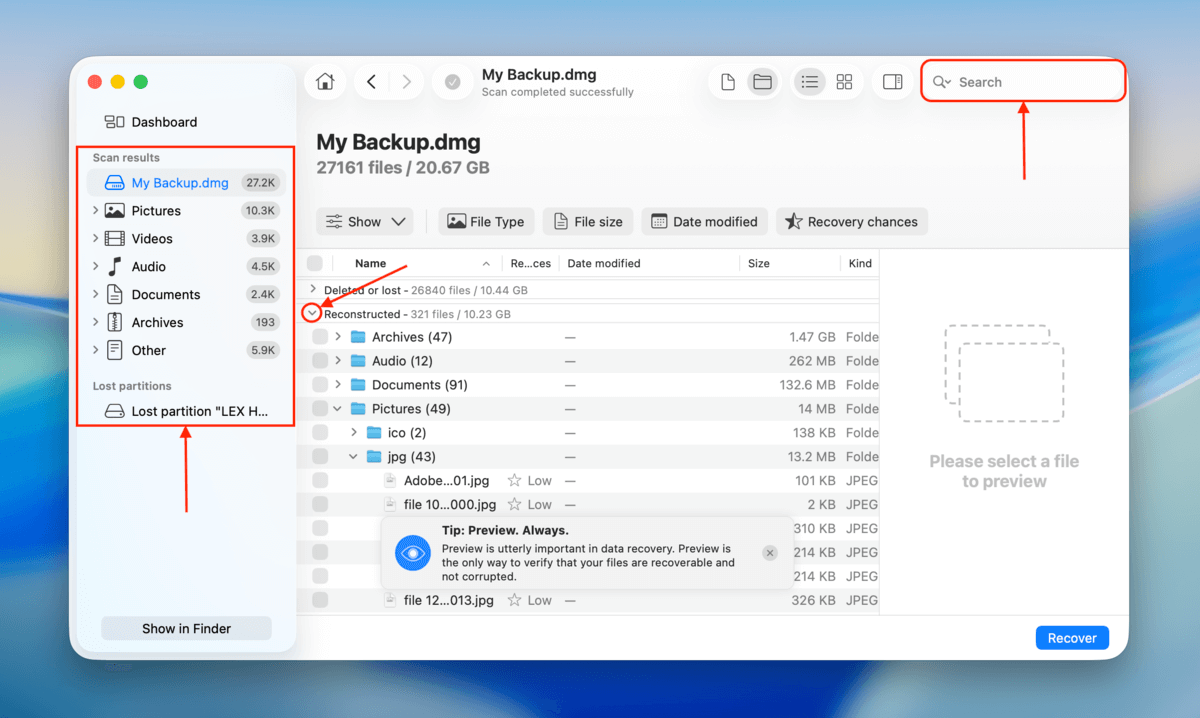The width and height of the screenshot is (1200, 718).
Task: Select the Videos category in the sidebar
Action: pyautogui.click(x=150, y=238)
